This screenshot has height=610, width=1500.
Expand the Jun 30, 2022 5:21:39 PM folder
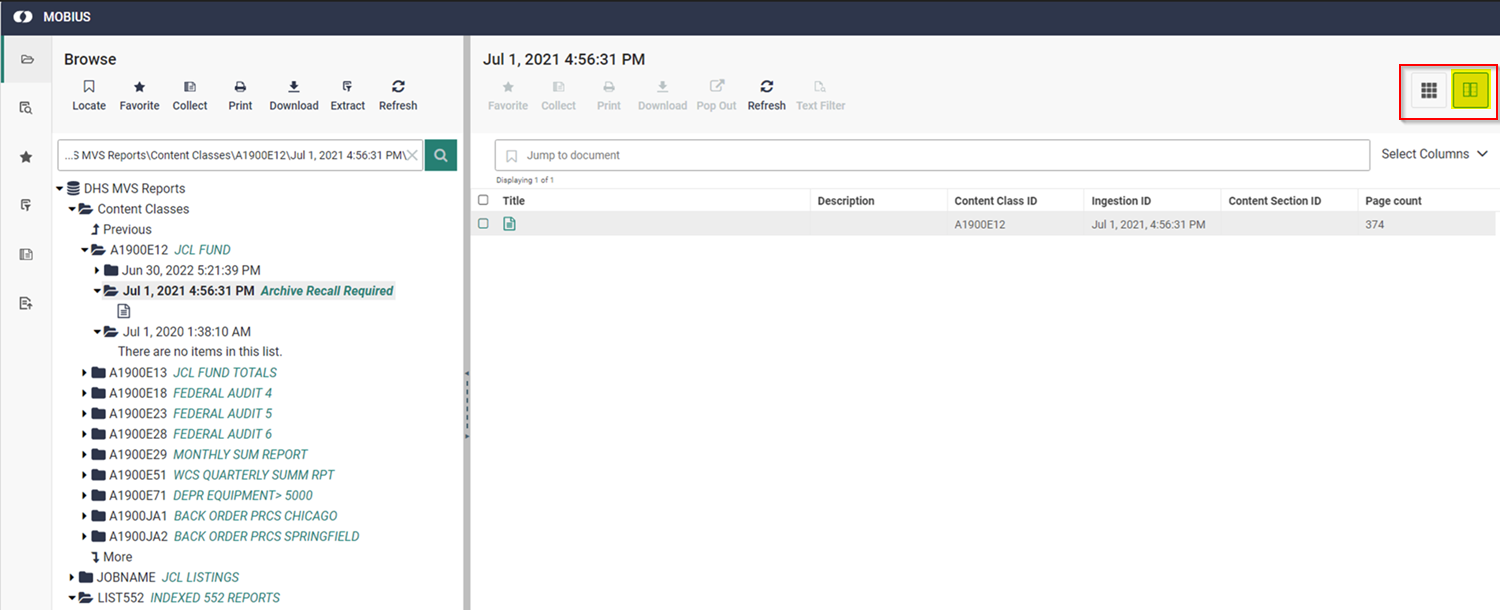(x=97, y=270)
